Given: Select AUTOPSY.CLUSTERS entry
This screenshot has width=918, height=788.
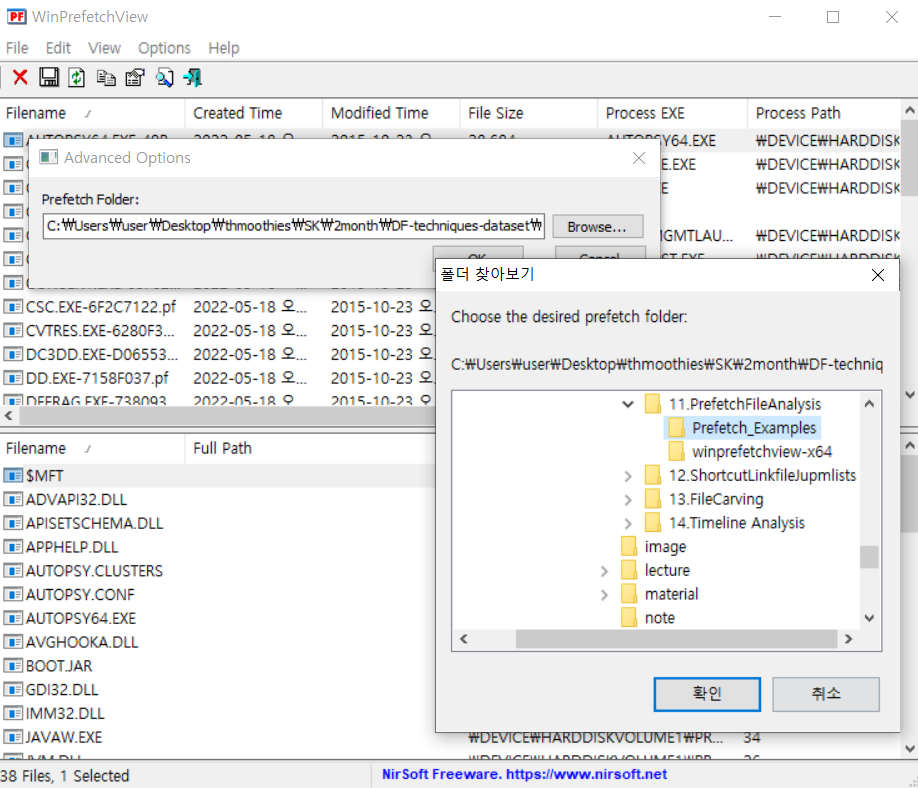Looking at the screenshot, I should click(218, 571).
